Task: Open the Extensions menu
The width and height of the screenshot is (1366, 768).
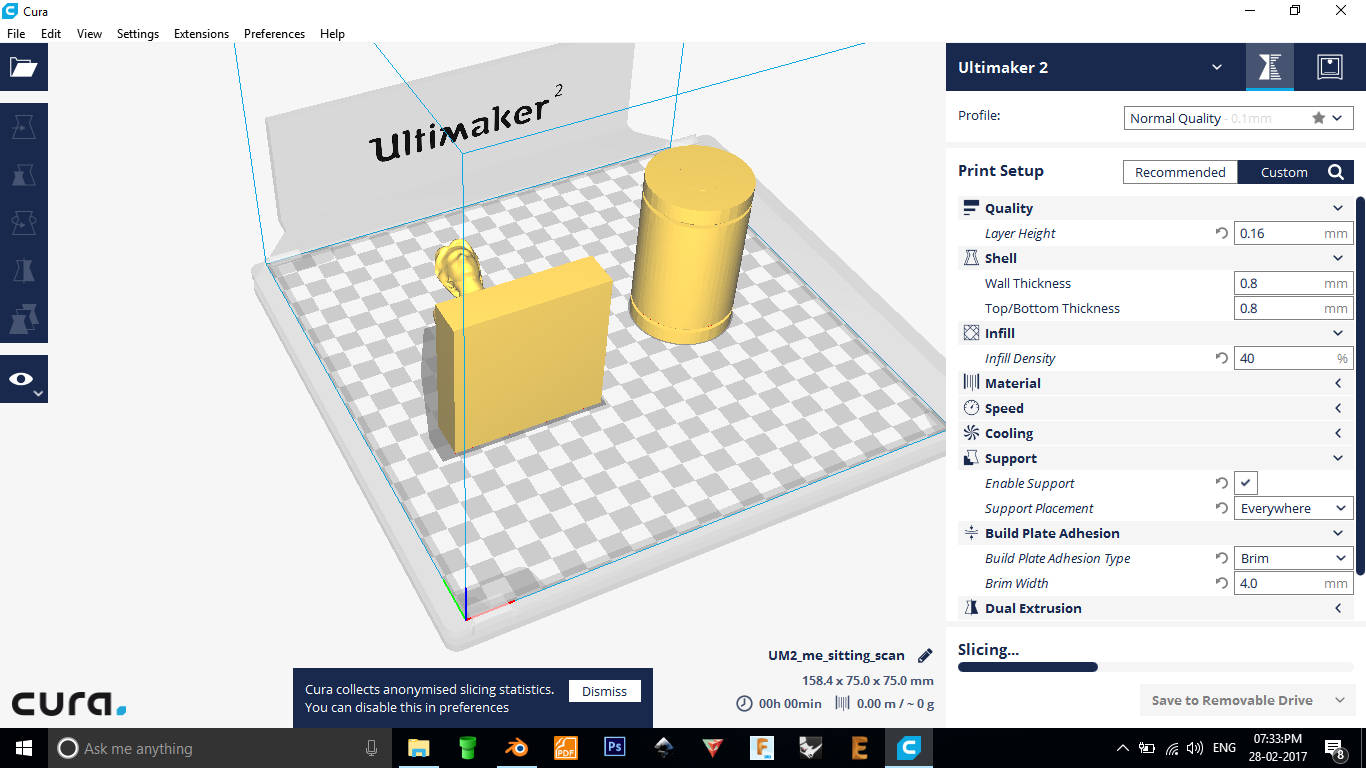Action: (x=201, y=33)
